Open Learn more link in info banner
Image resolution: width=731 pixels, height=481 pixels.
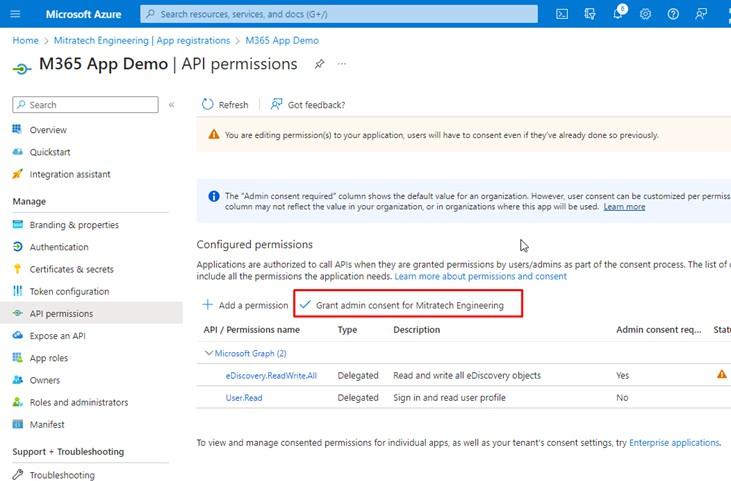[x=624, y=206]
